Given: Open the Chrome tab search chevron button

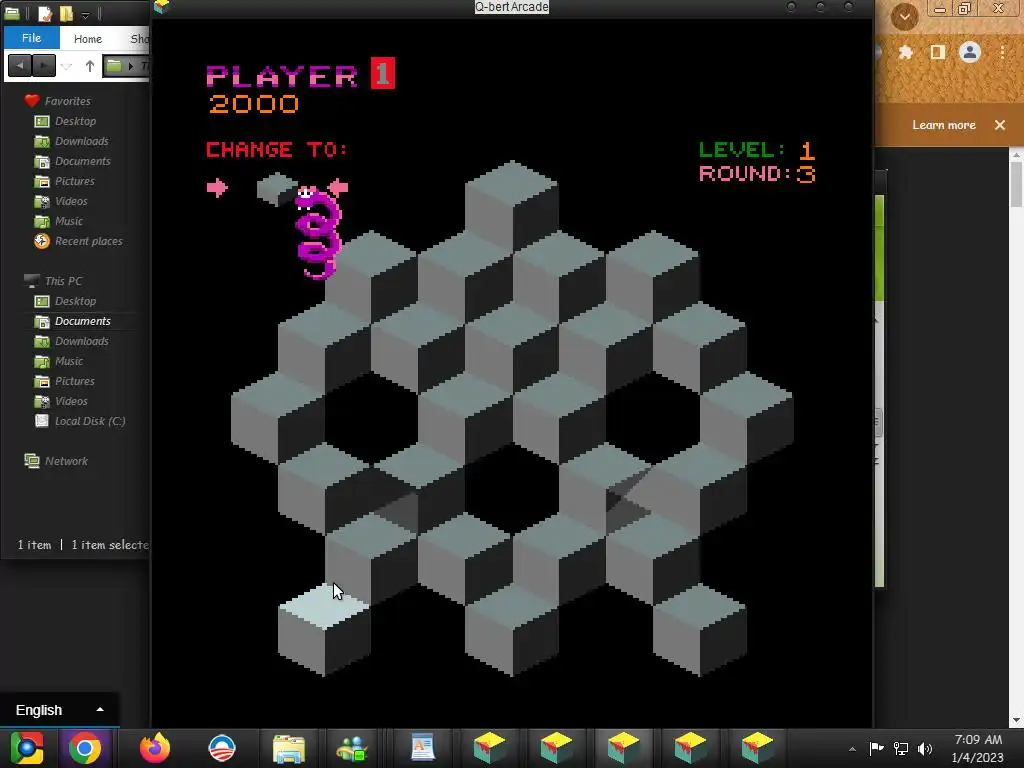Looking at the screenshot, I should pyautogui.click(x=904, y=16).
